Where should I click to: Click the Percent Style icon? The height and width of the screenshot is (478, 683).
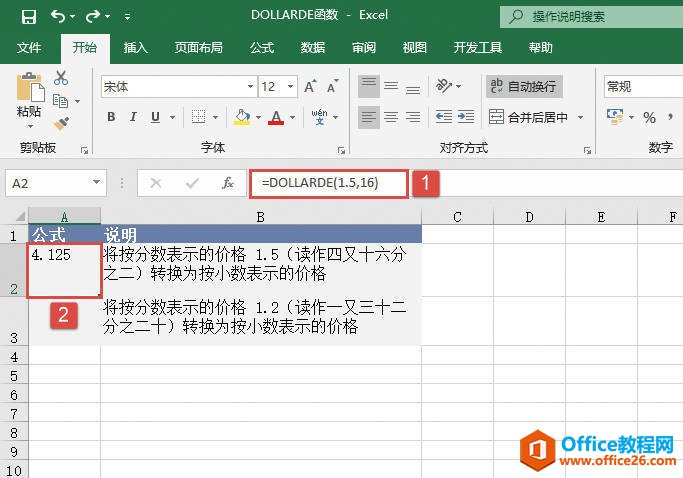649,117
